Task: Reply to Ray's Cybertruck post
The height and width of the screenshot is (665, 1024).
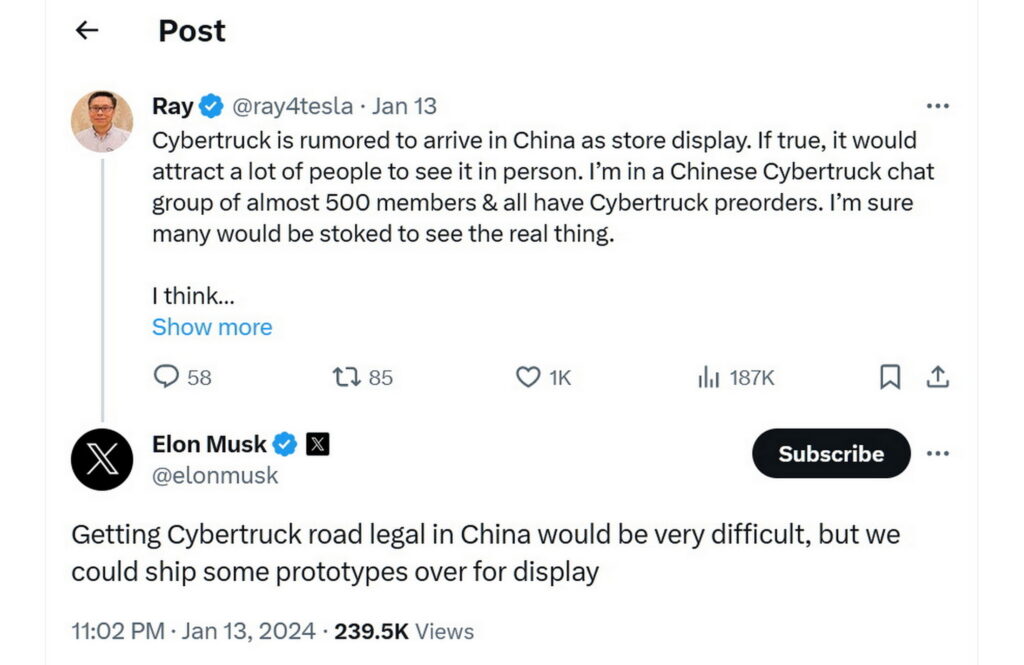Action: 166,377
